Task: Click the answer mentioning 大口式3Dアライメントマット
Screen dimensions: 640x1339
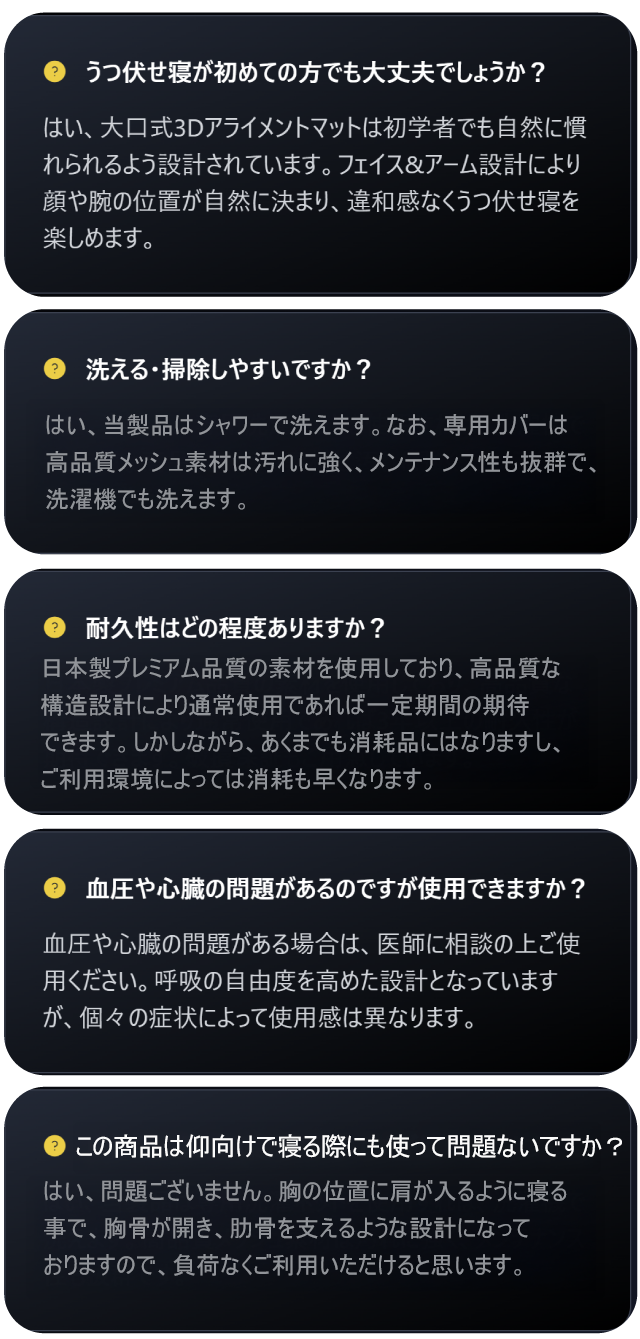Action: pyautogui.click(x=314, y=164)
